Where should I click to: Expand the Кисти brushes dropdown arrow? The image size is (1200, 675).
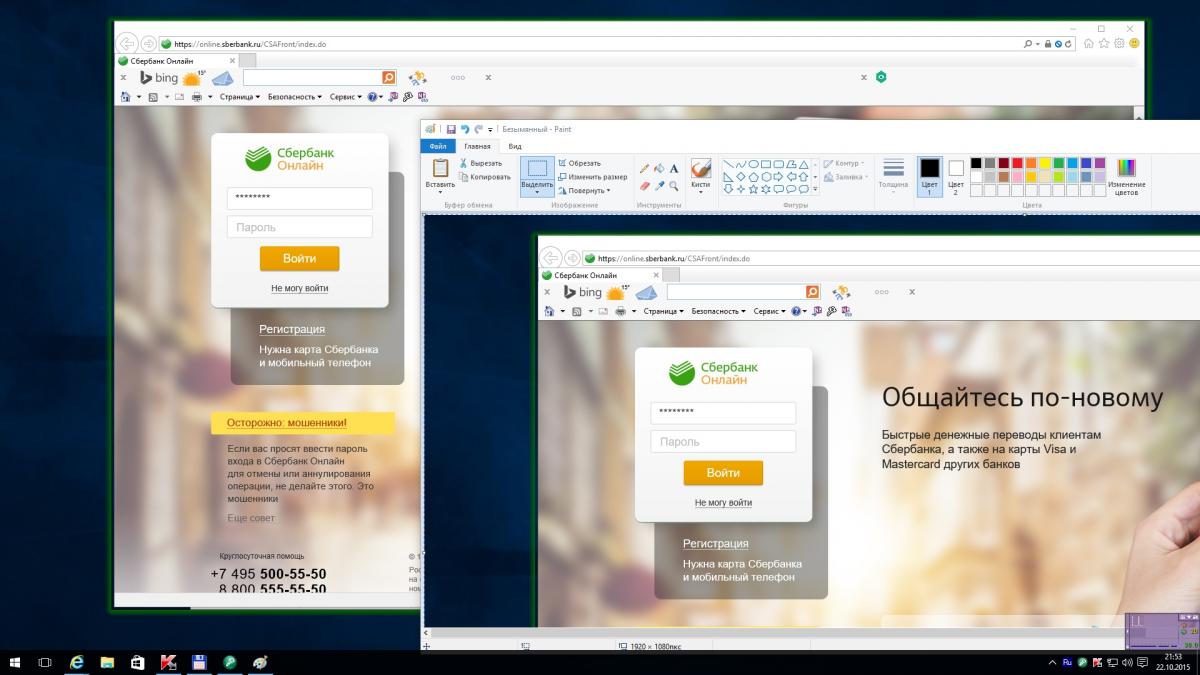(701, 191)
